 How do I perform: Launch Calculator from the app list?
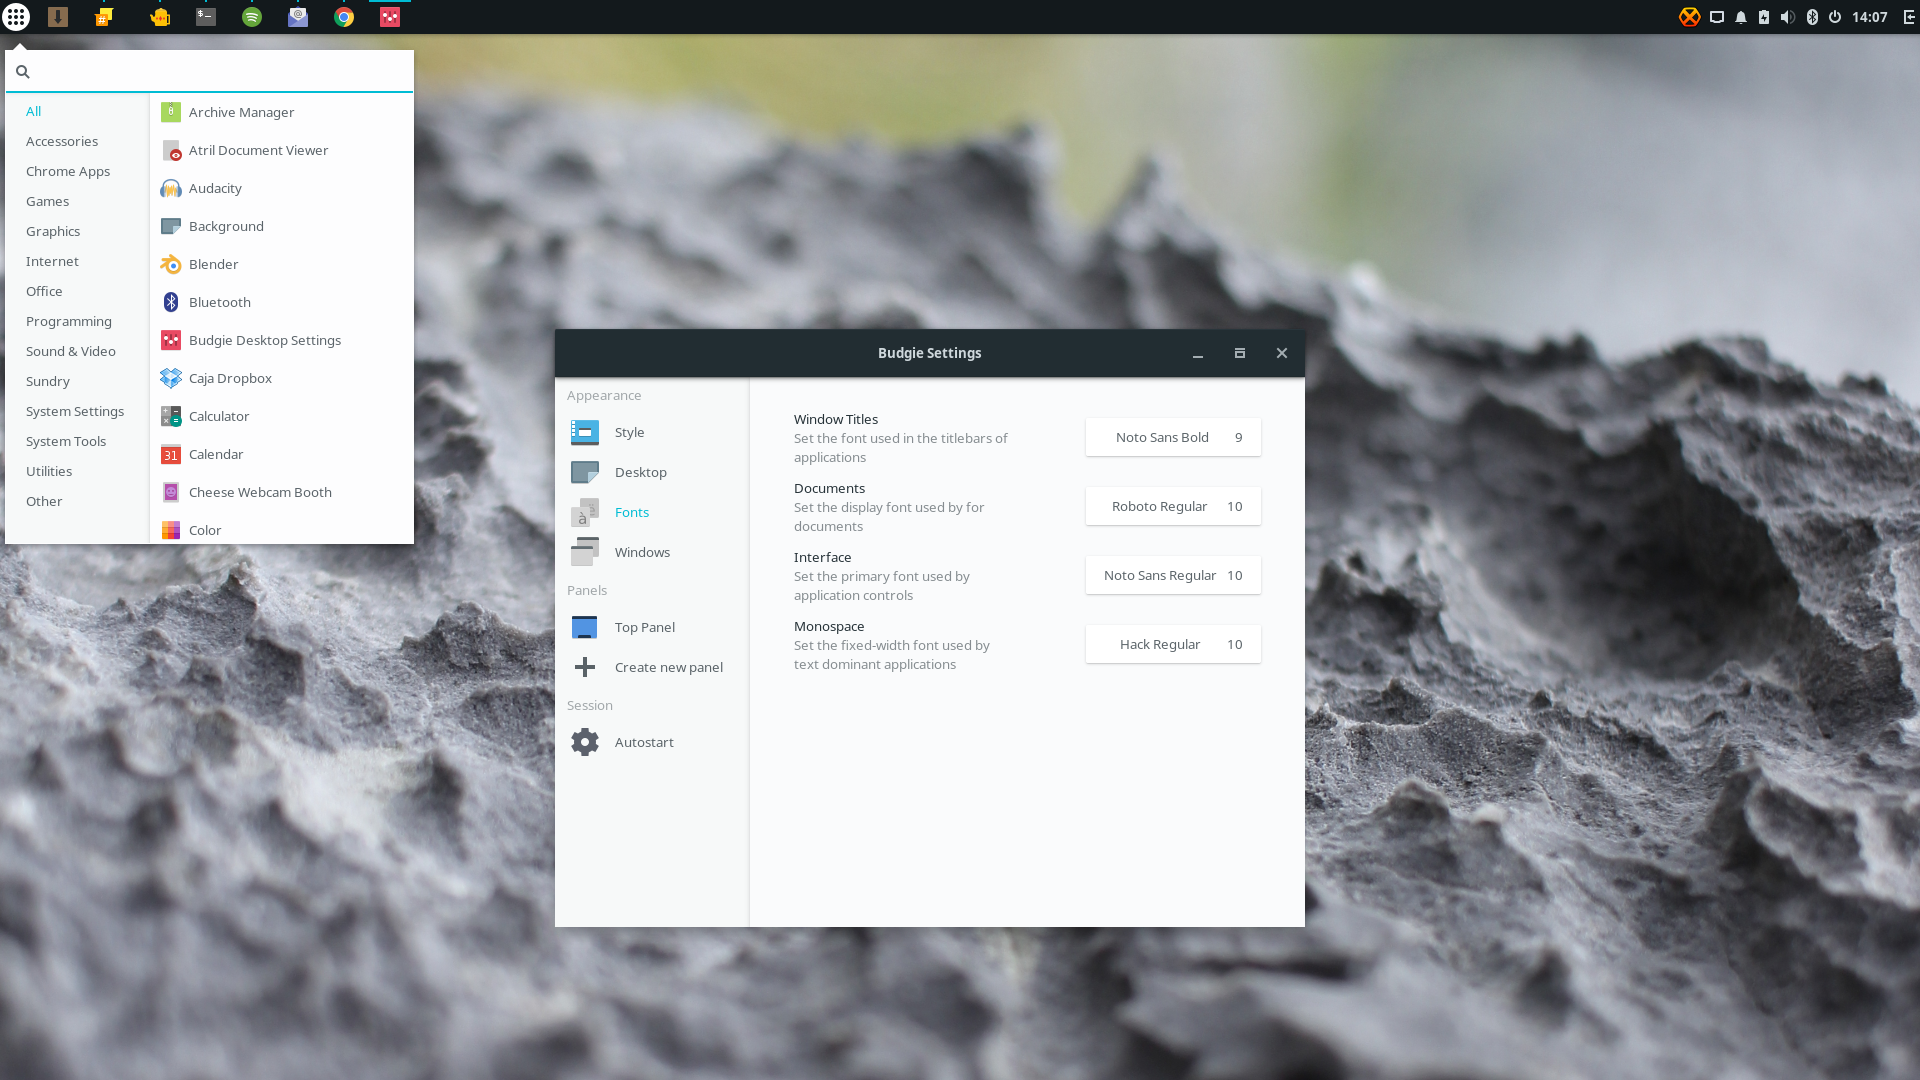click(x=281, y=416)
